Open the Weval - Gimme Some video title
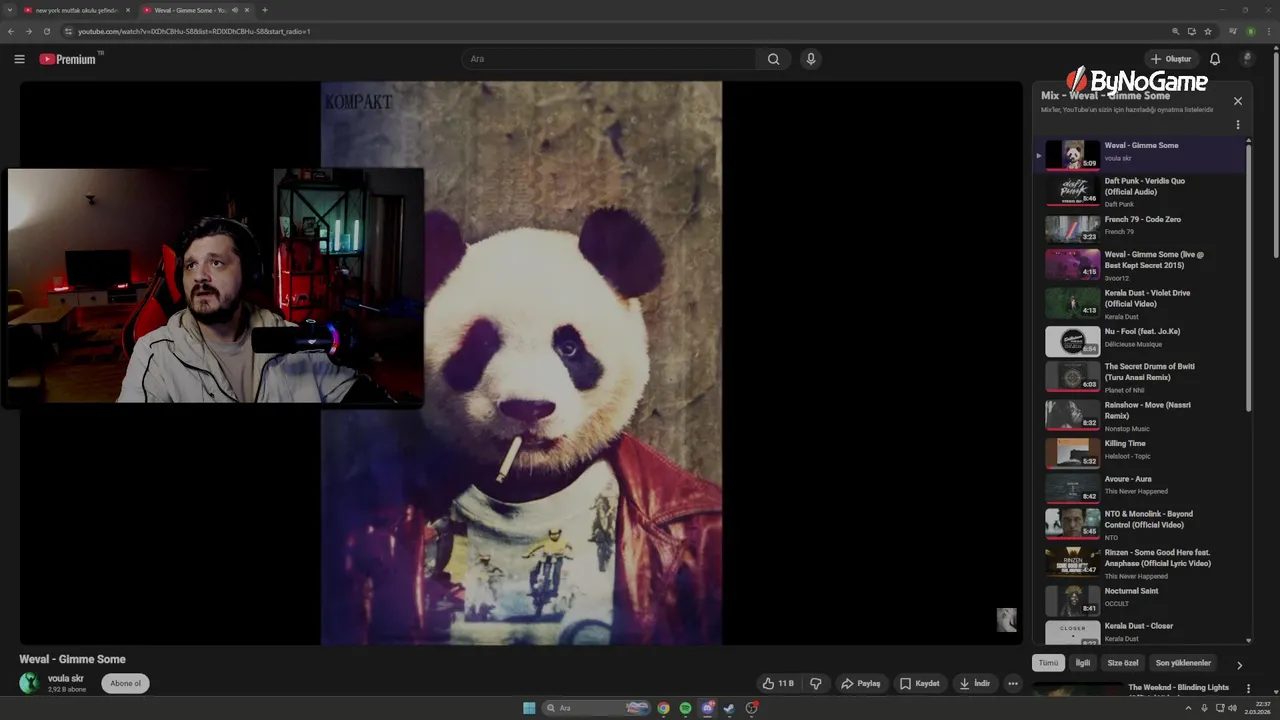The image size is (1280, 720). [72, 659]
